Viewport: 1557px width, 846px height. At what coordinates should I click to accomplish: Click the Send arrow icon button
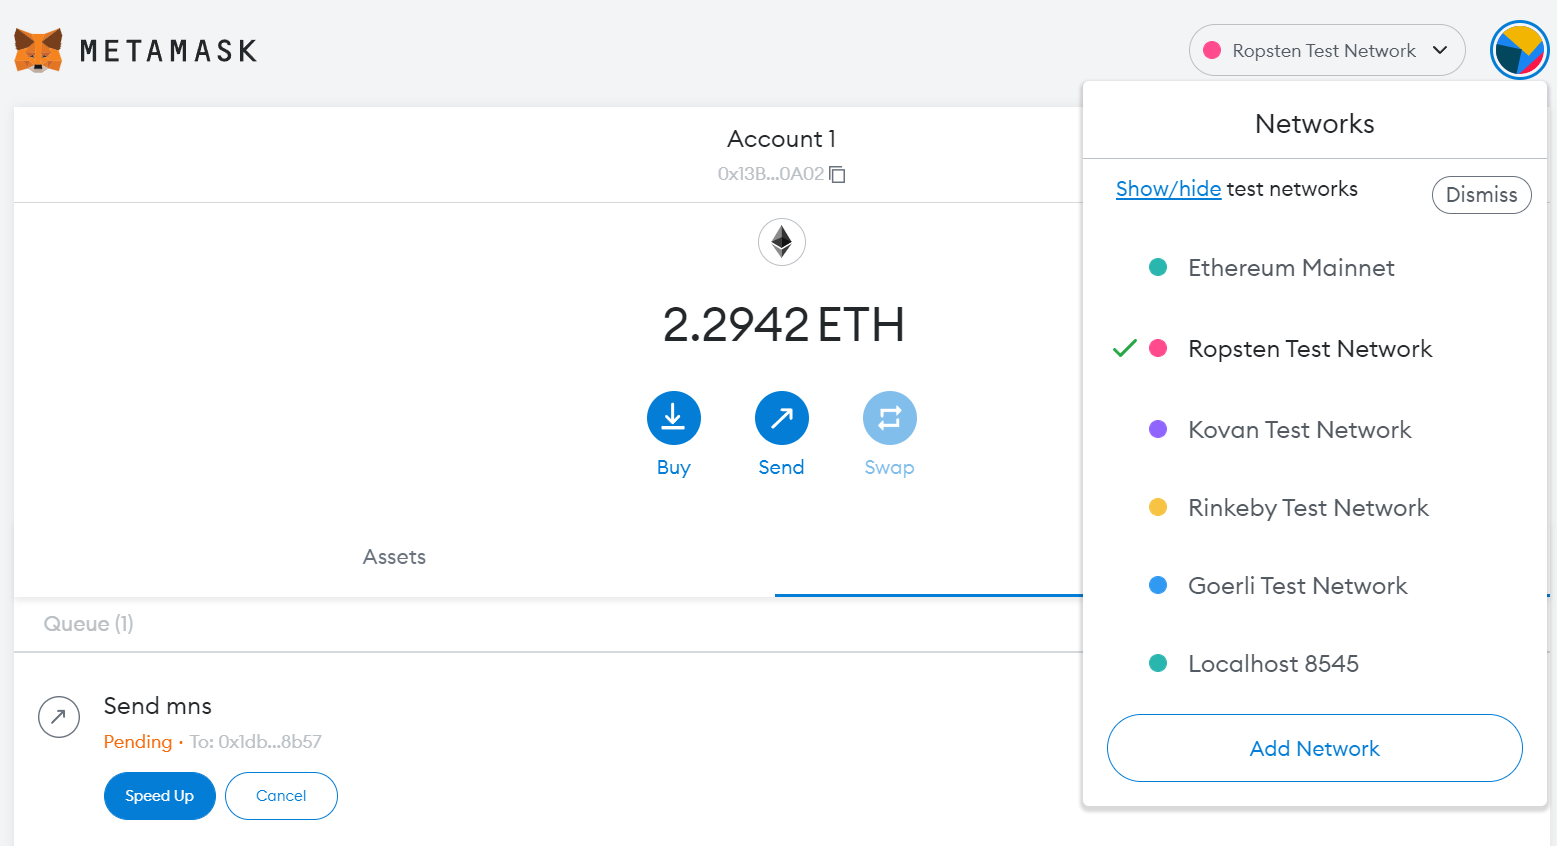coord(782,418)
